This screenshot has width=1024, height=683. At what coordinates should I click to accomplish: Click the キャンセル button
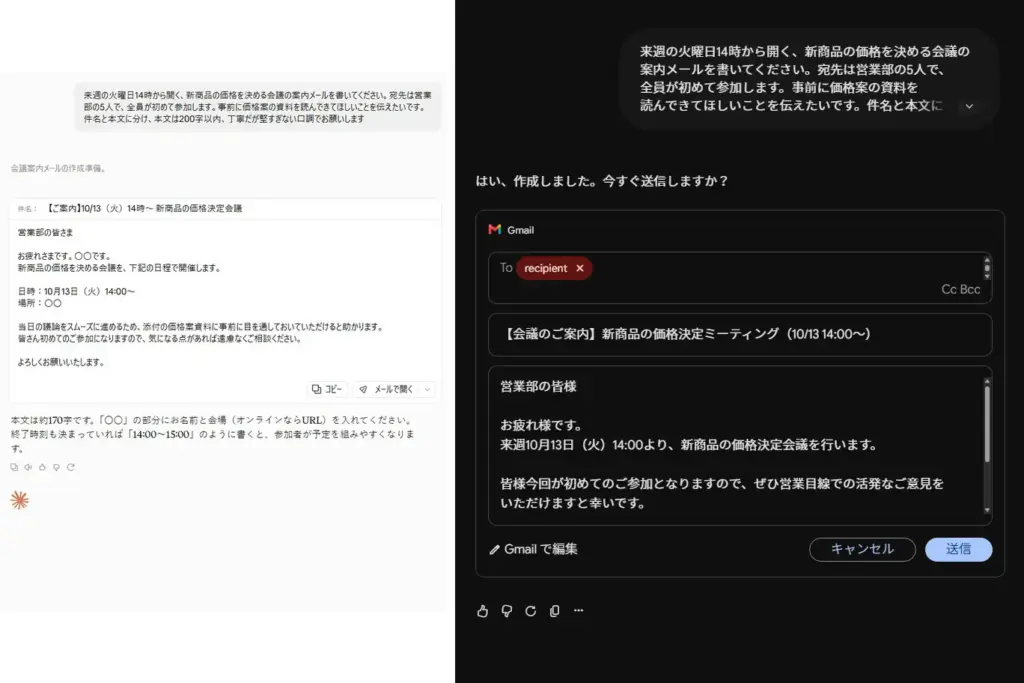[862, 549]
